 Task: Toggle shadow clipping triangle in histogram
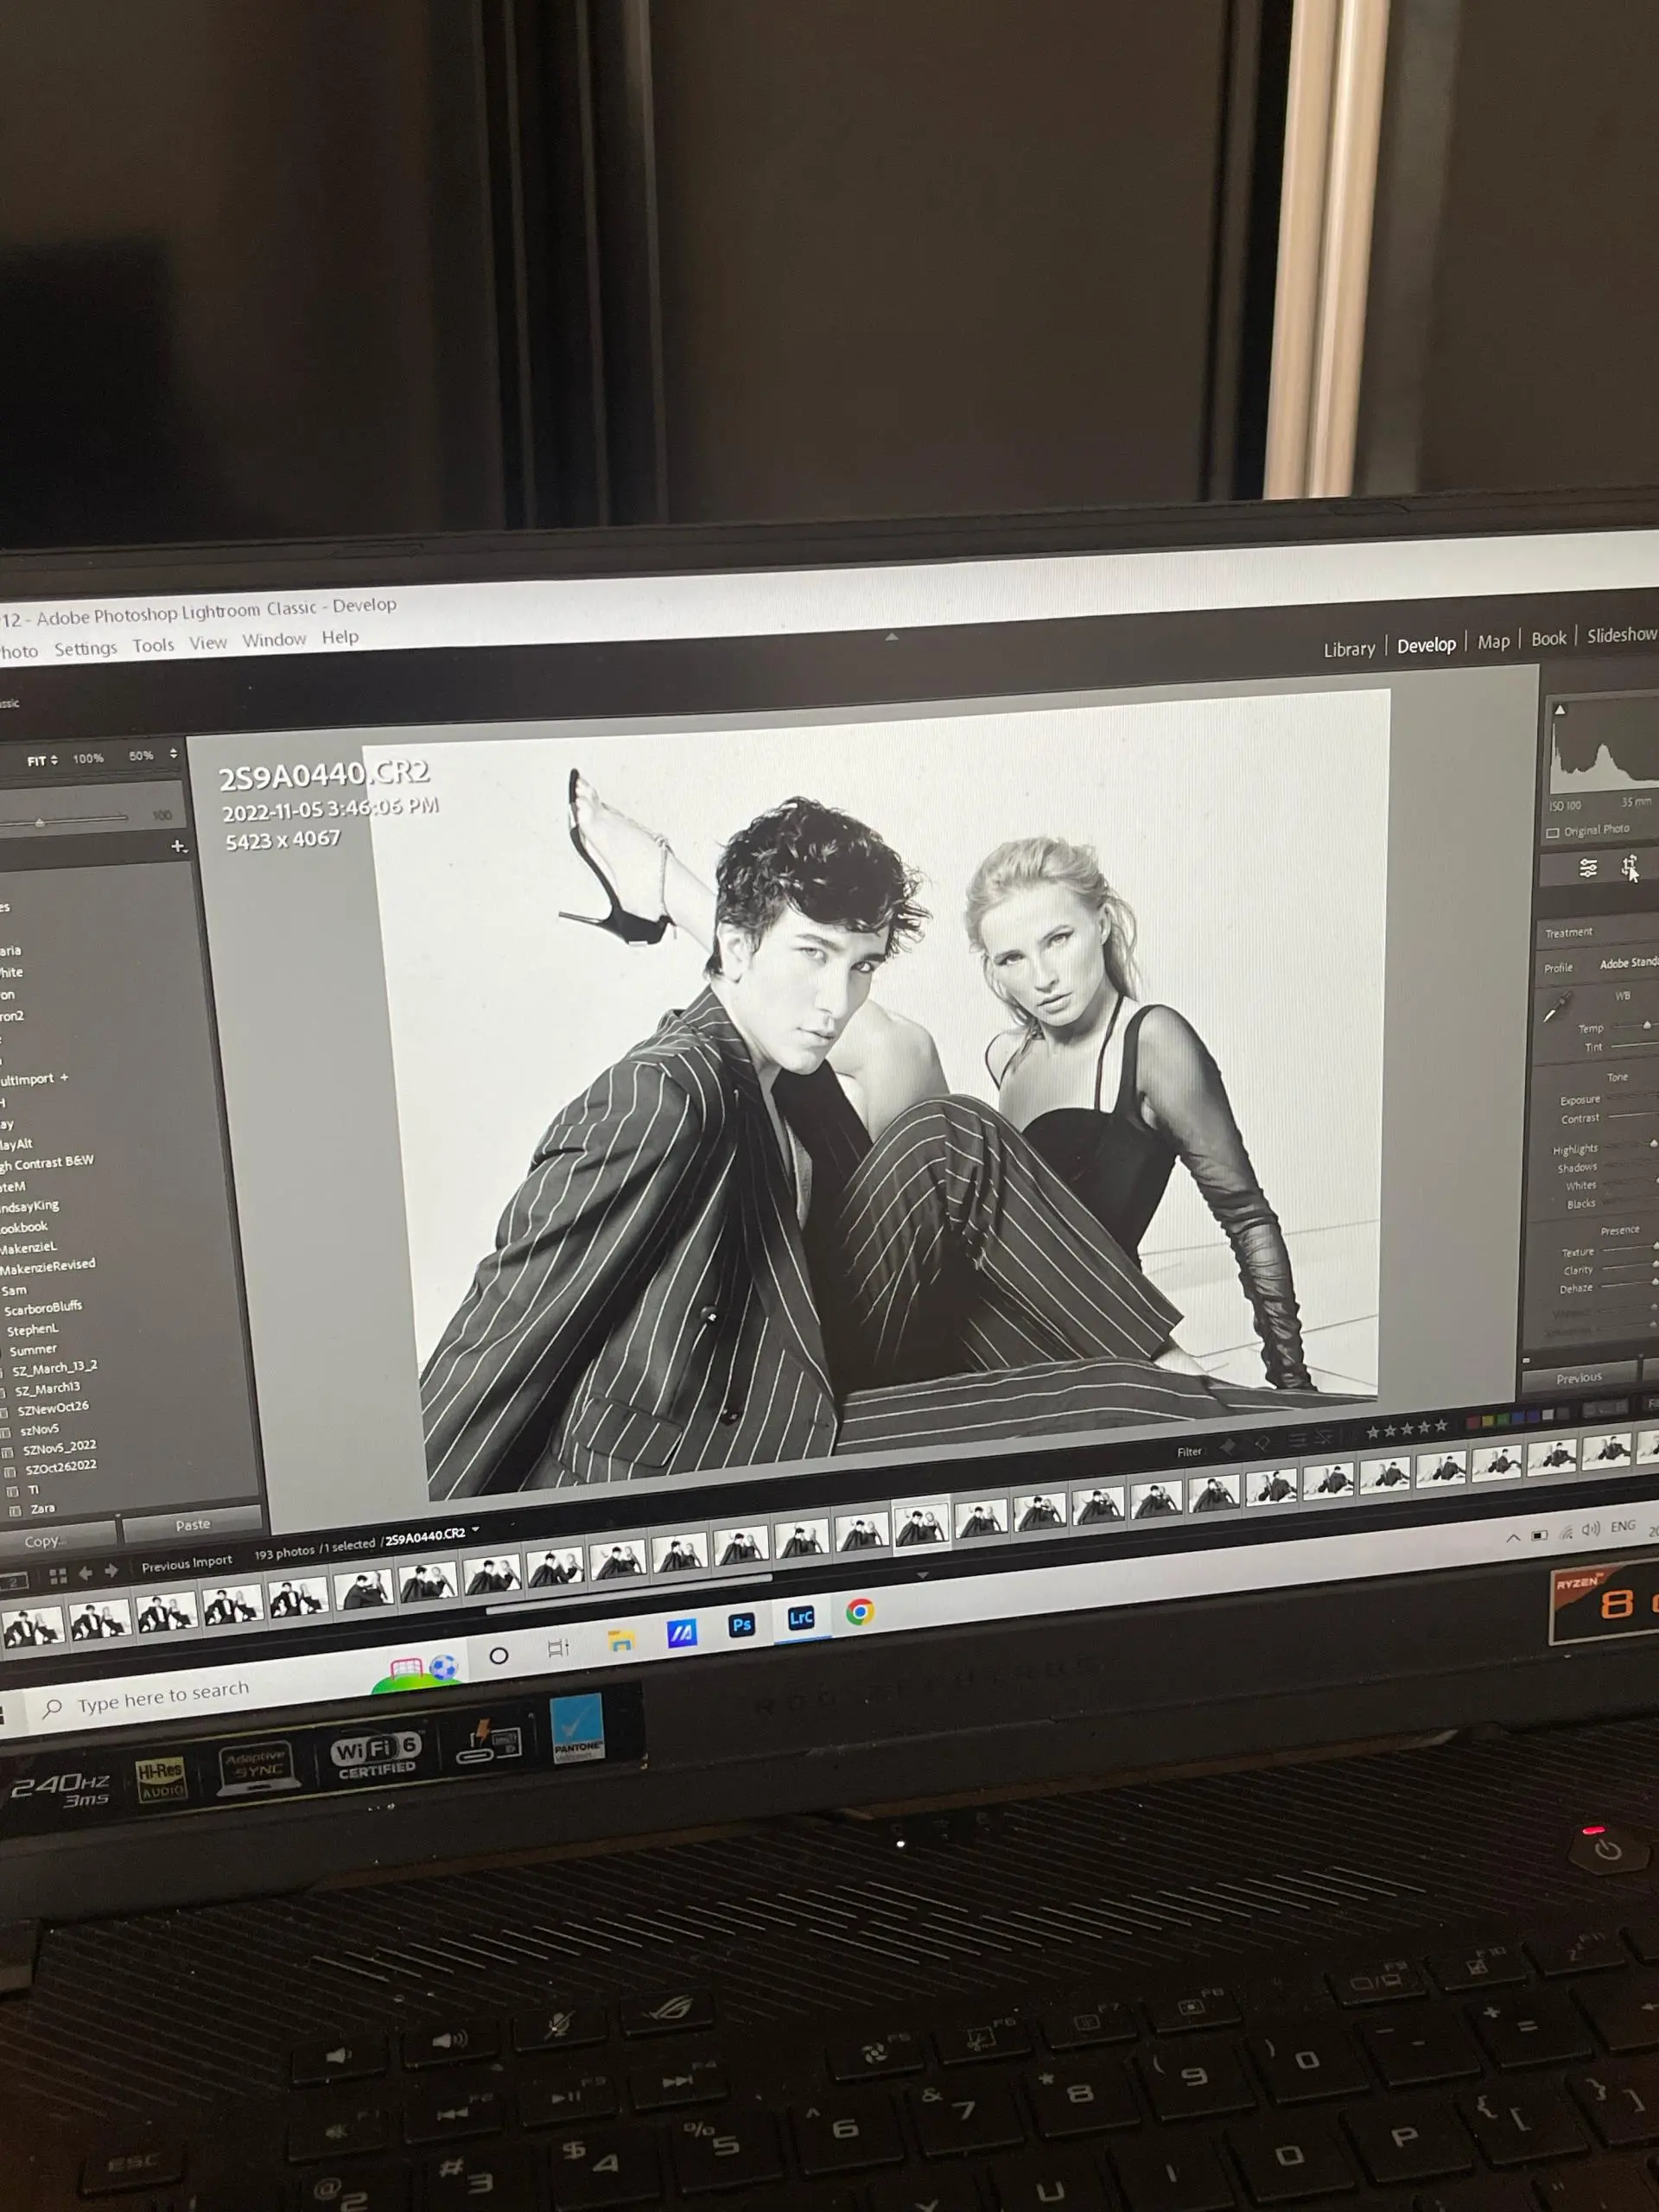1559,710
